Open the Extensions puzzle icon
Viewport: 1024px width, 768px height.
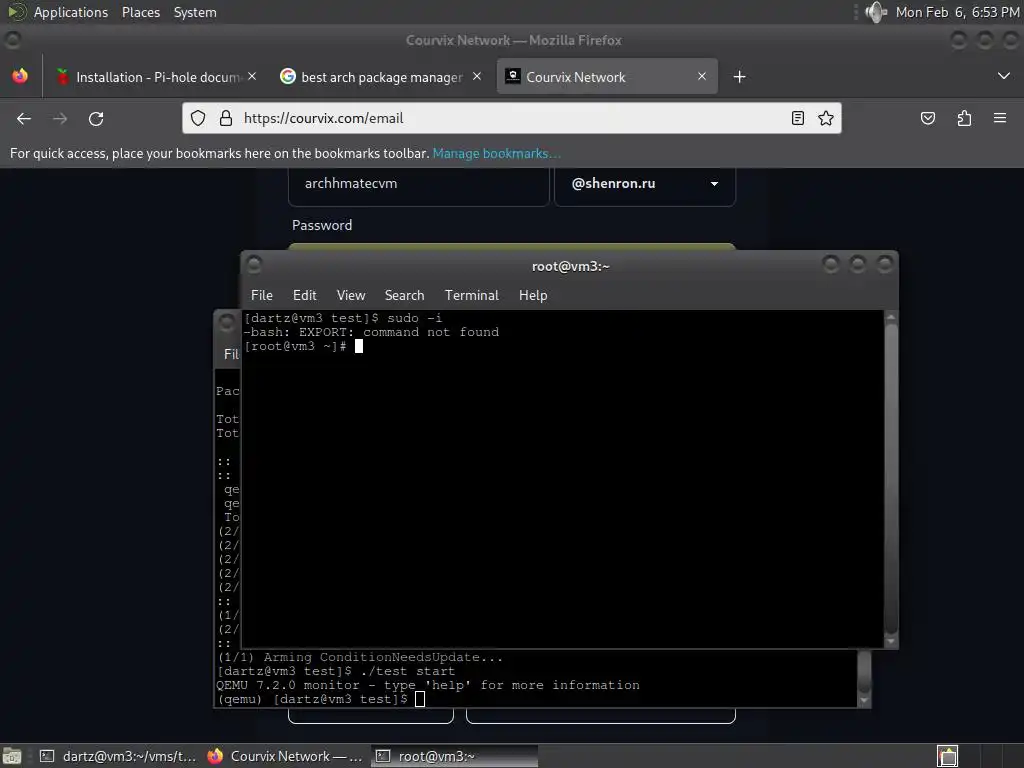pos(964,118)
